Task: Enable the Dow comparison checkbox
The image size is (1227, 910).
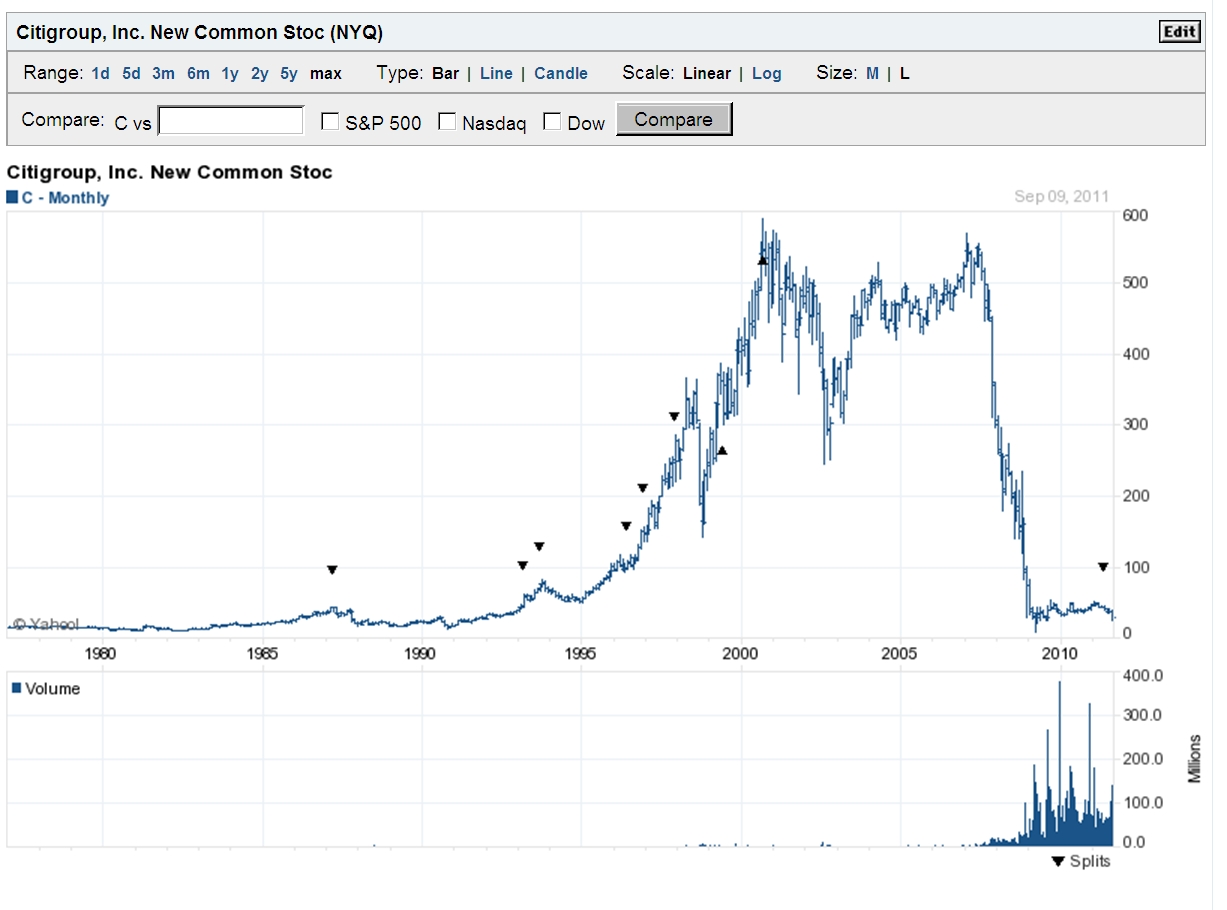Action: click(552, 122)
